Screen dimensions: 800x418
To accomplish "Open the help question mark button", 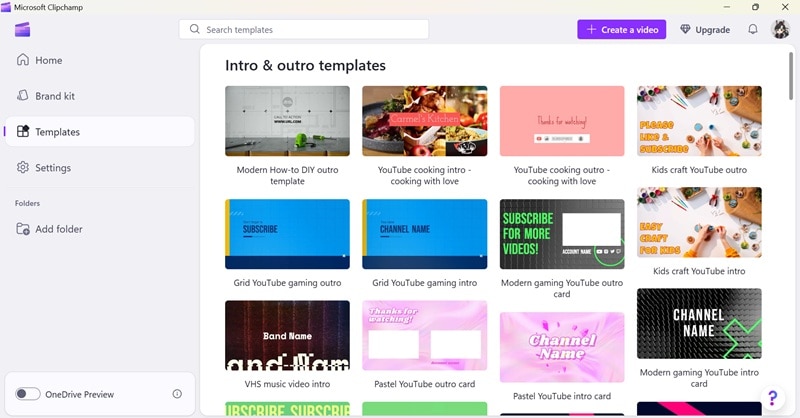I will coord(772,397).
